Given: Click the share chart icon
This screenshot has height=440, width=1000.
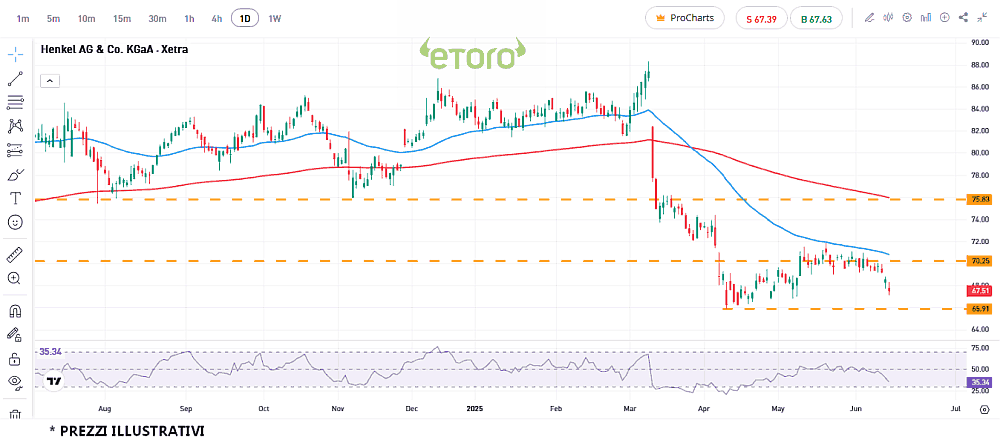Looking at the screenshot, I should click(x=963, y=17).
